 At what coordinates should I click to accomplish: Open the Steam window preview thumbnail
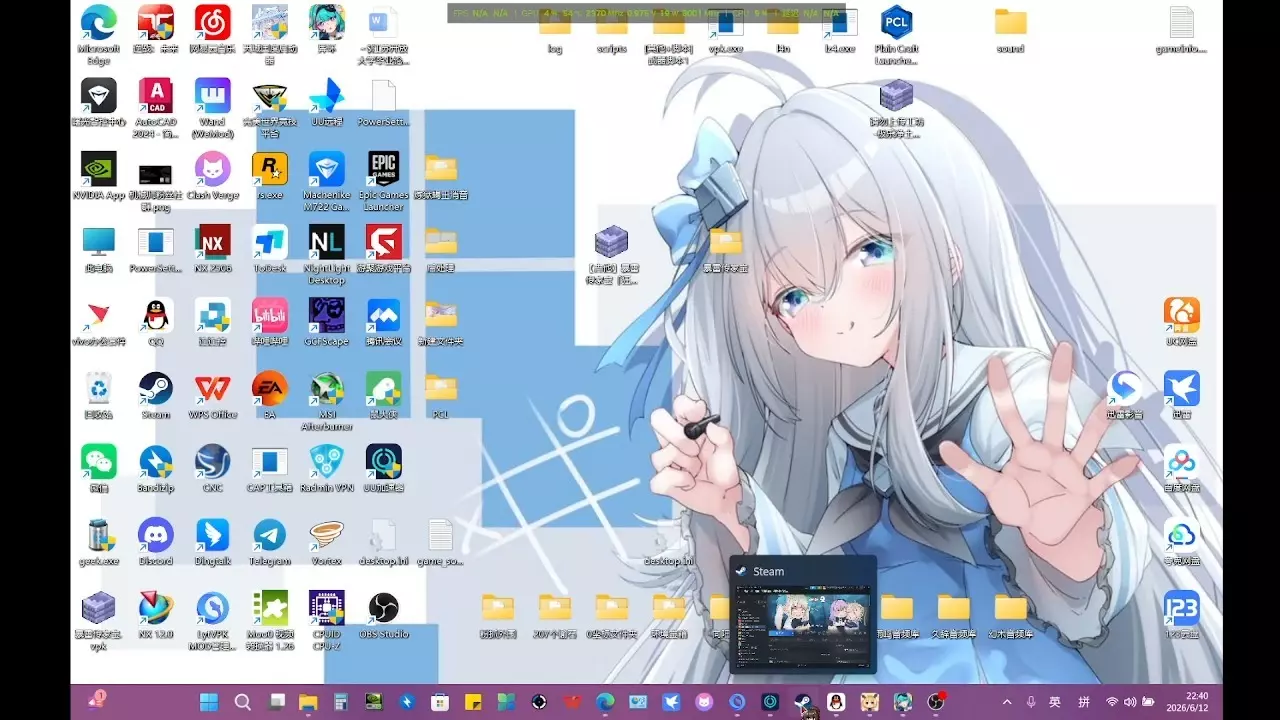(x=803, y=627)
